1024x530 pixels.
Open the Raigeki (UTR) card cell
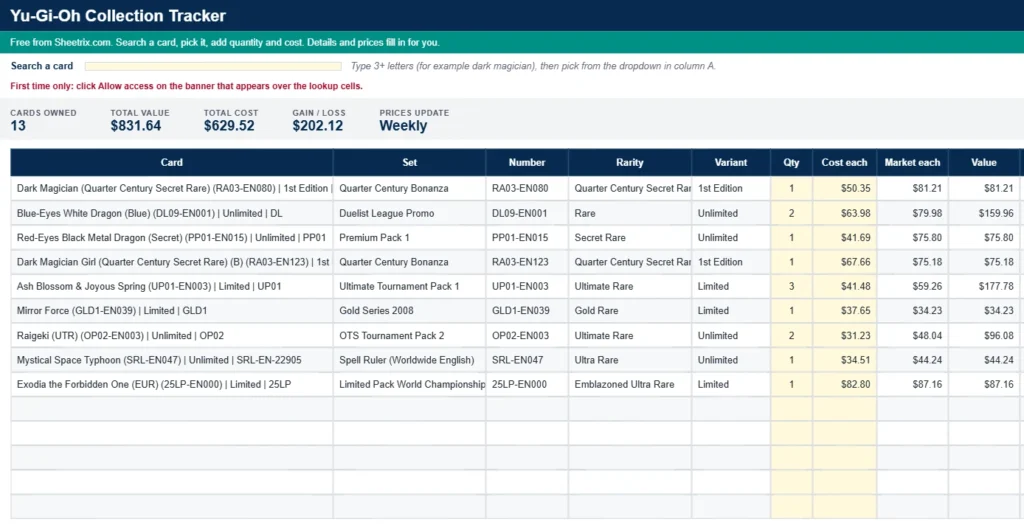click(172, 335)
